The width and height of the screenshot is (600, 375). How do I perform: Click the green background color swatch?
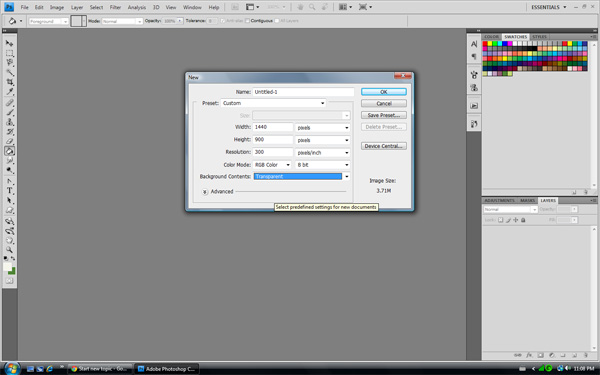pos(12,271)
